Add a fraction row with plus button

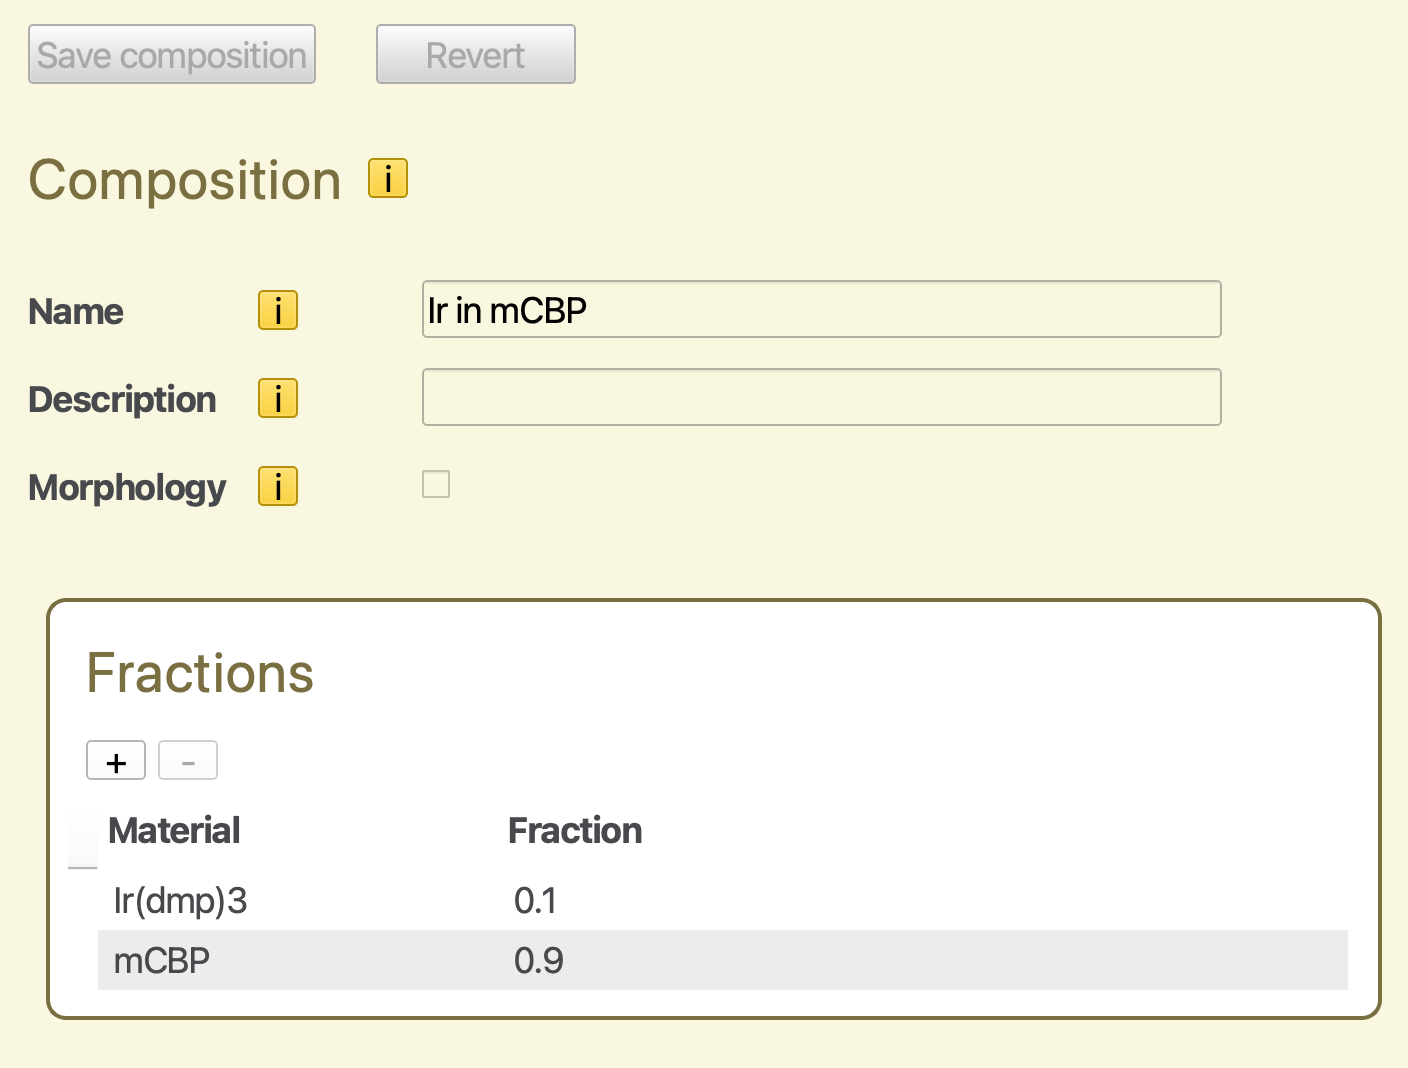click(116, 761)
